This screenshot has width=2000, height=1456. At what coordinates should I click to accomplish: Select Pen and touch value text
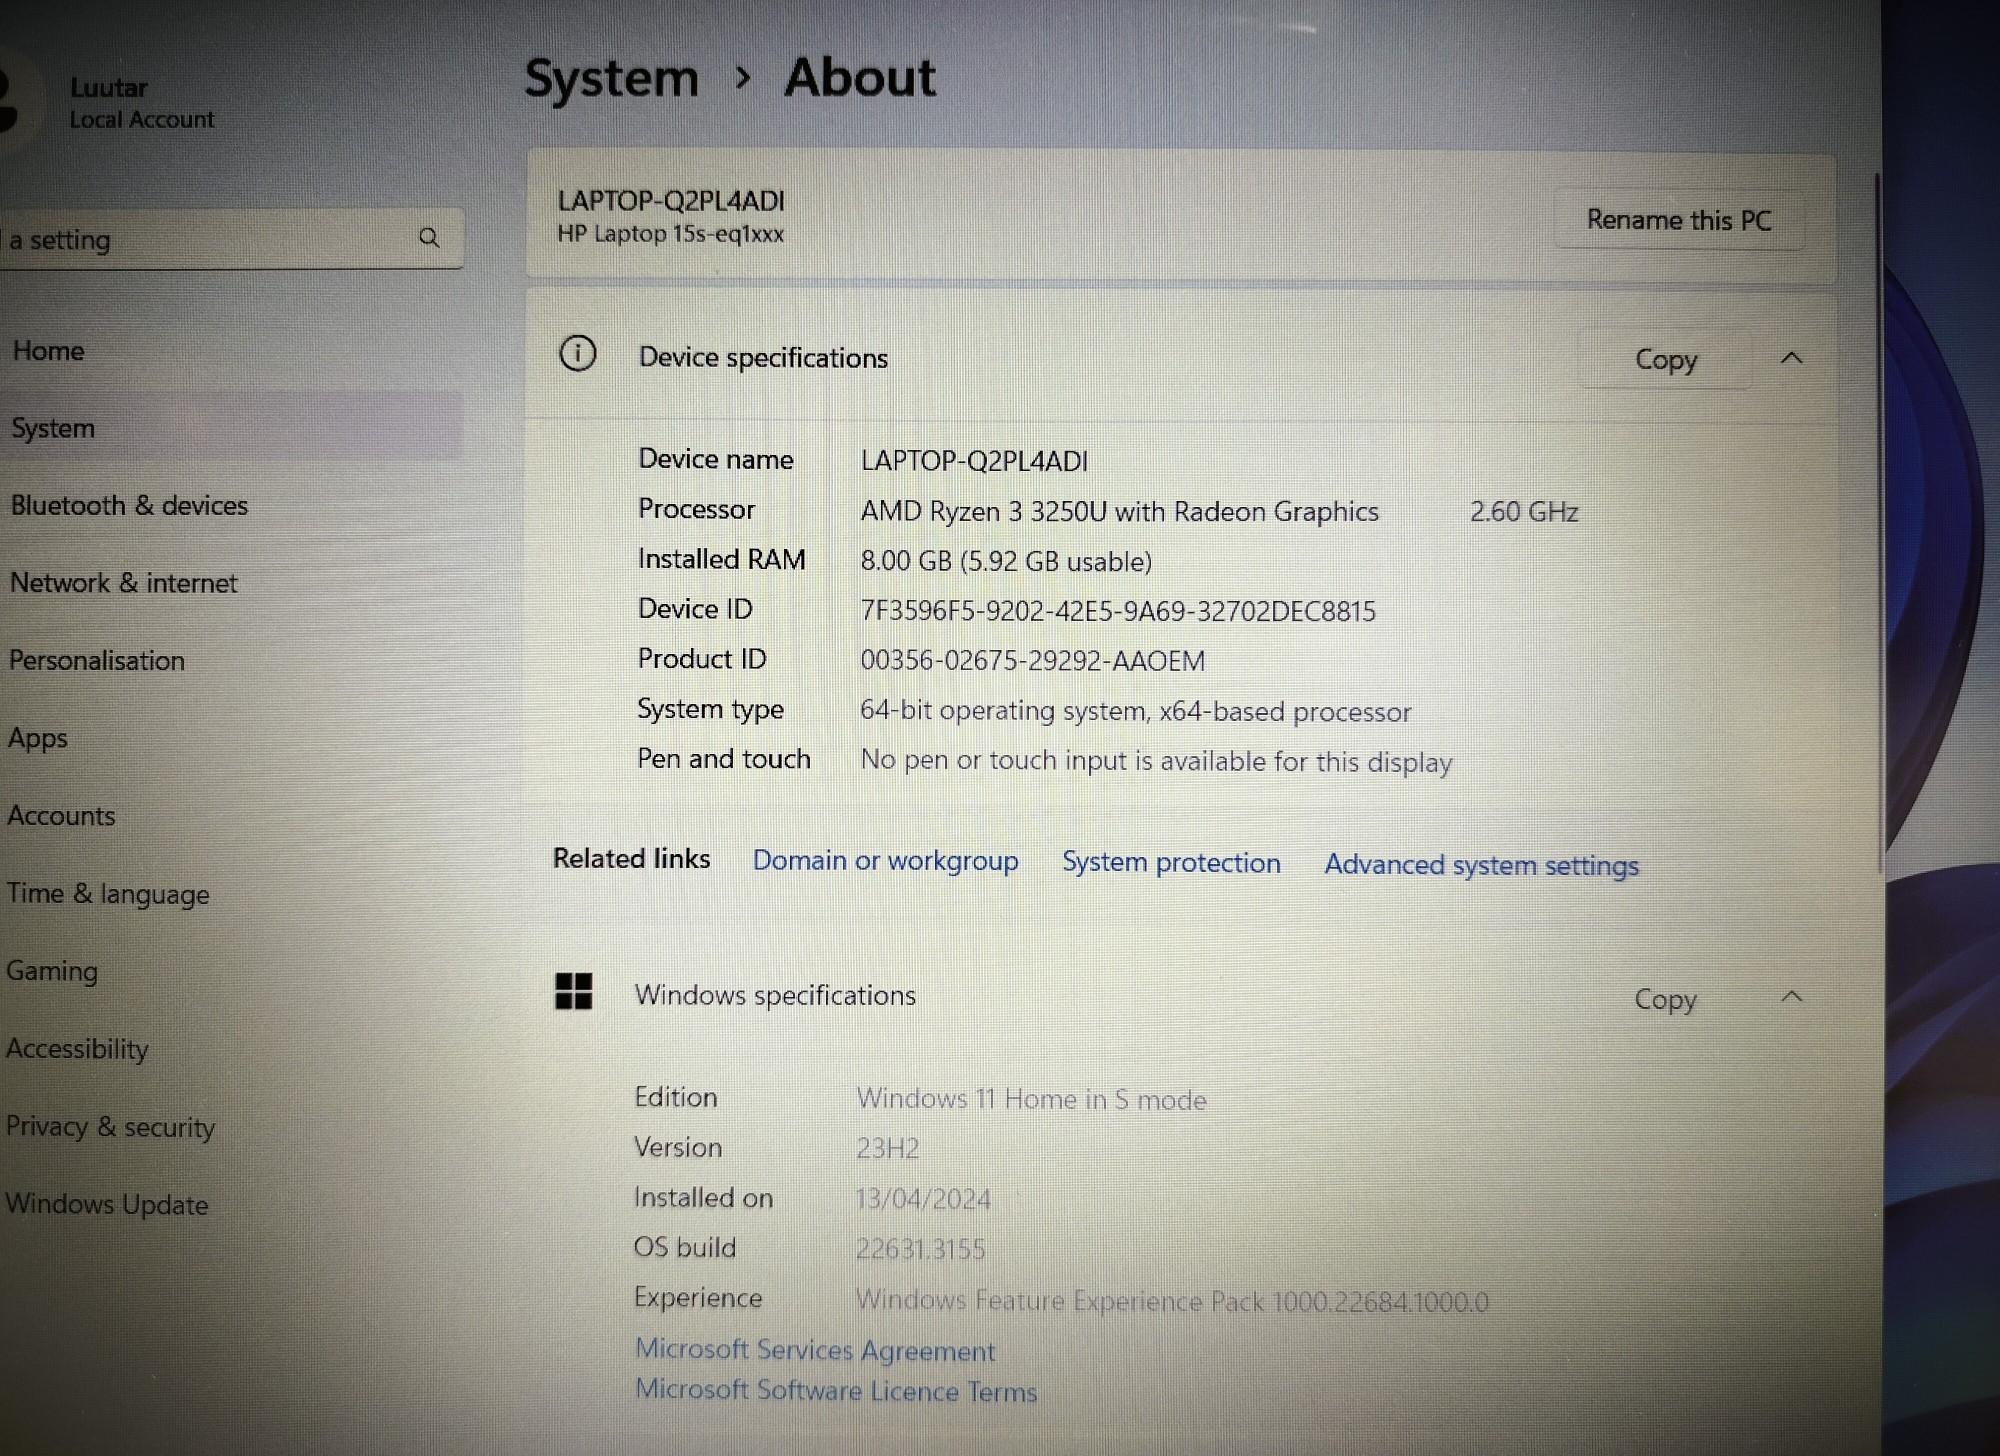[x=1156, y=761]
